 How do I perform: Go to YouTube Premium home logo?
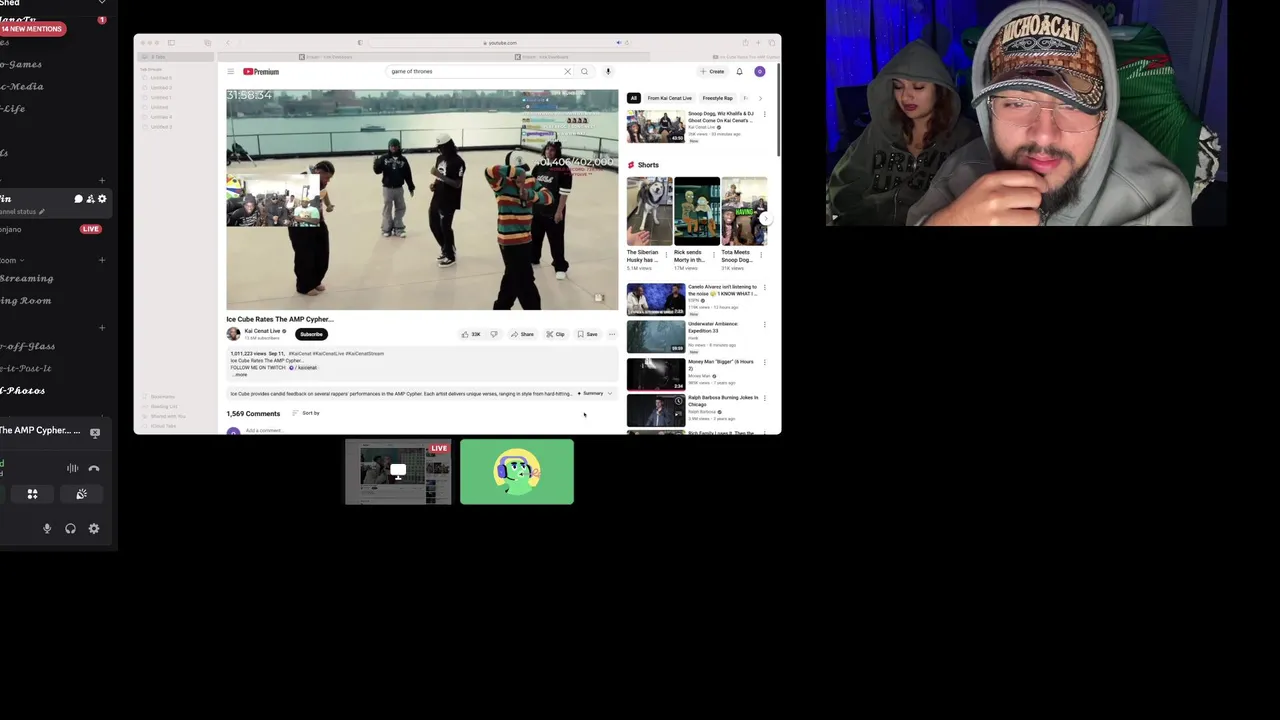click(x=261, y=71)
